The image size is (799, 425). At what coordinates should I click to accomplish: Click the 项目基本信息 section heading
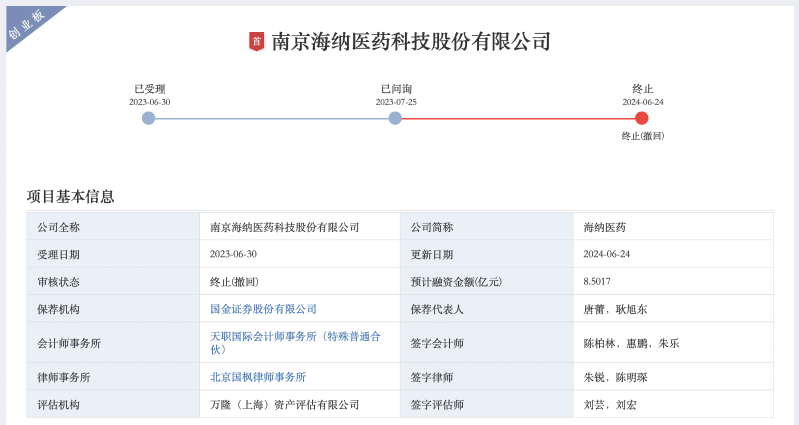click(x=71, y=196)
